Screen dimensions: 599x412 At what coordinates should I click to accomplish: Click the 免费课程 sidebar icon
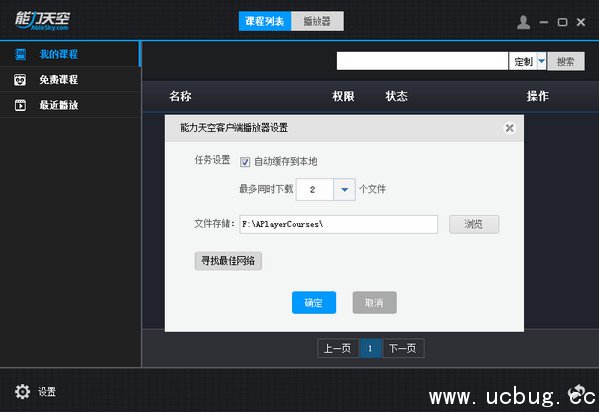click(x=20, y=79)
